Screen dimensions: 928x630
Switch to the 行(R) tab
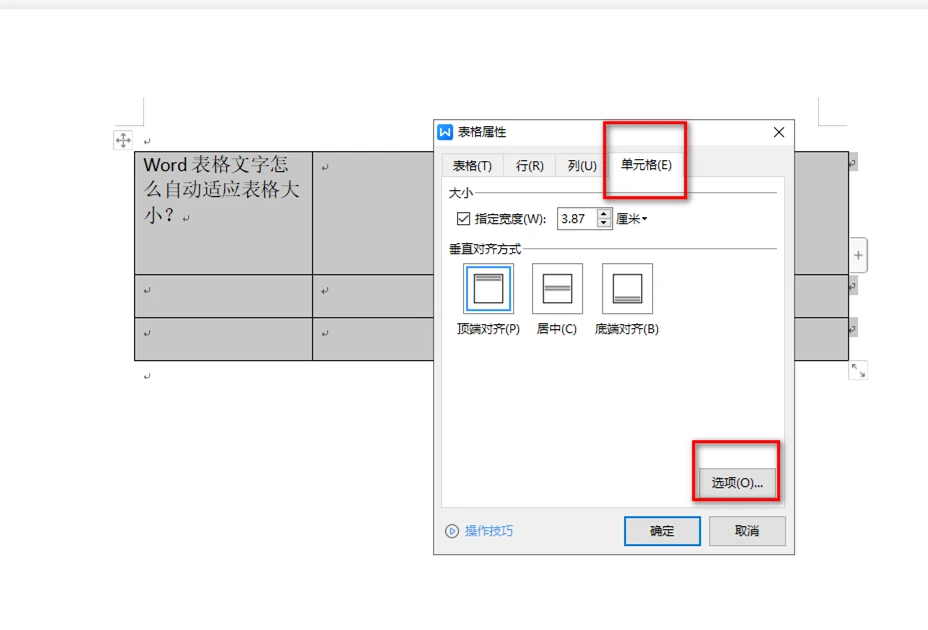click(530, 166)
